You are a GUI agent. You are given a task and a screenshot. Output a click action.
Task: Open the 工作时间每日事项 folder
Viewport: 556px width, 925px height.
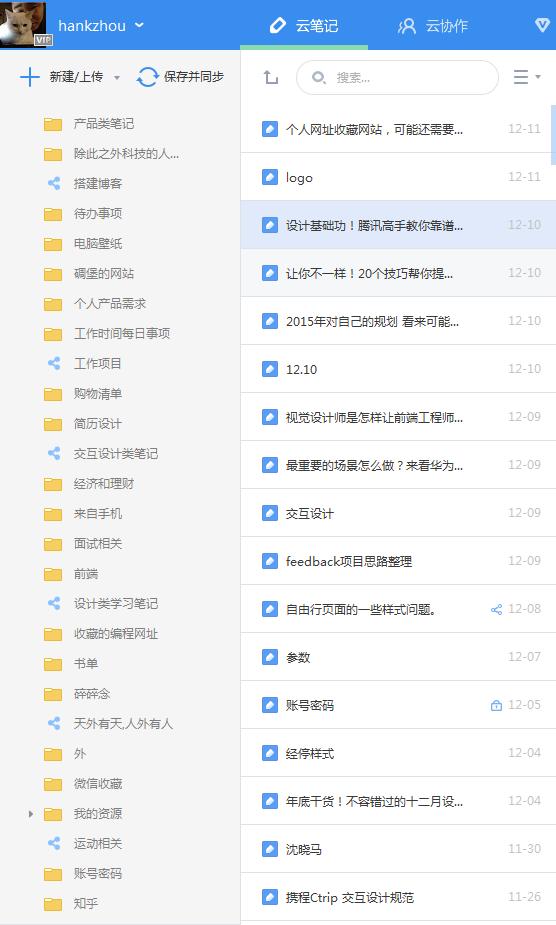click(x=122, y=334)
